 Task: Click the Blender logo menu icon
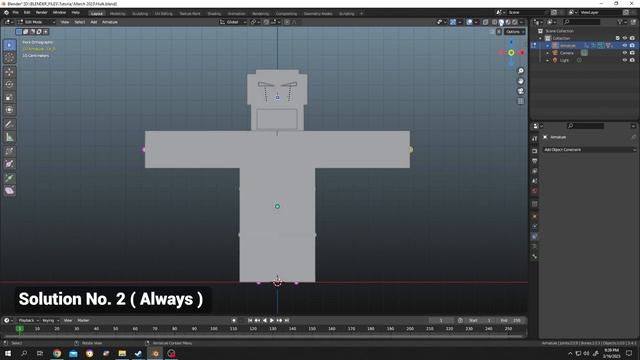(6, 13)
